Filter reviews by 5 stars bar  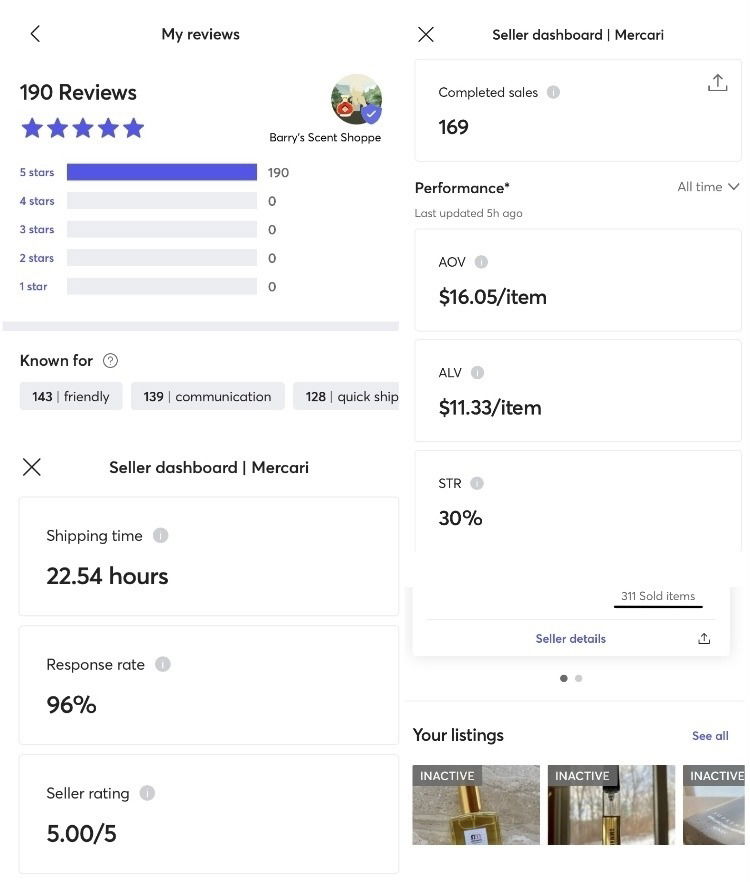point(162,172)
